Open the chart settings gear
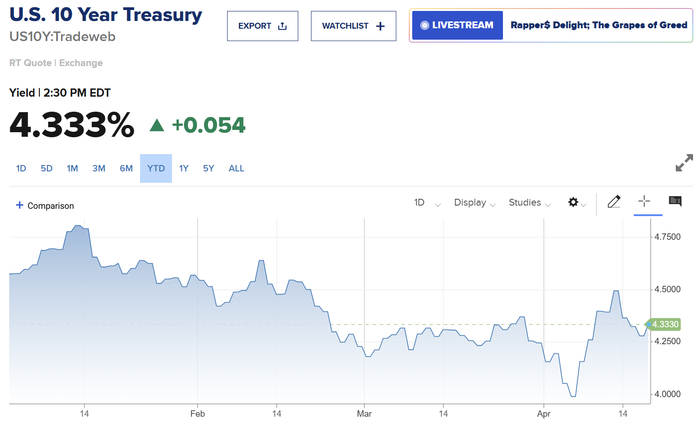The width and height of the screenshot is (700, 429). 573,202
